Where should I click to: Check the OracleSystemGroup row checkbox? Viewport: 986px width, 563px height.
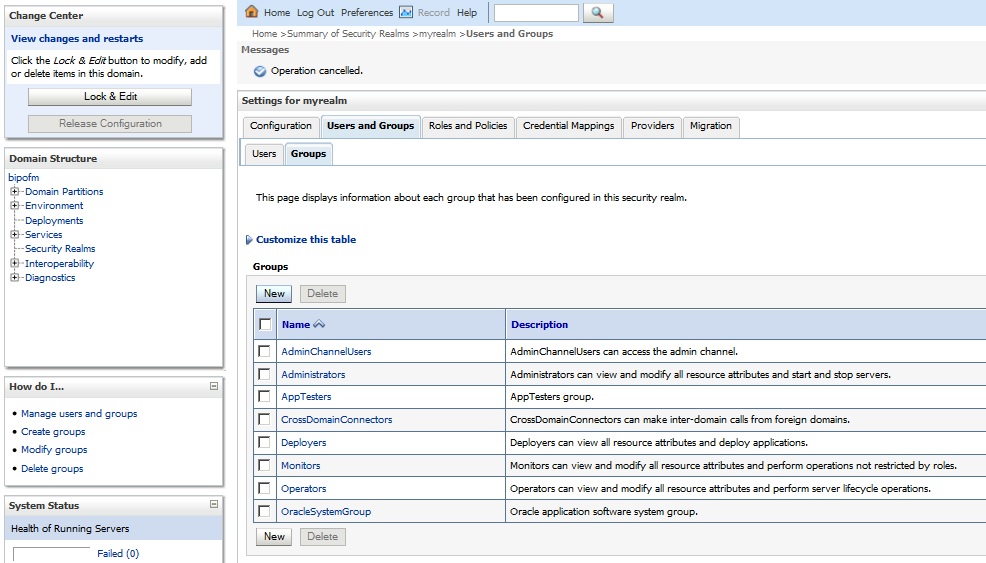coord(264,511)
